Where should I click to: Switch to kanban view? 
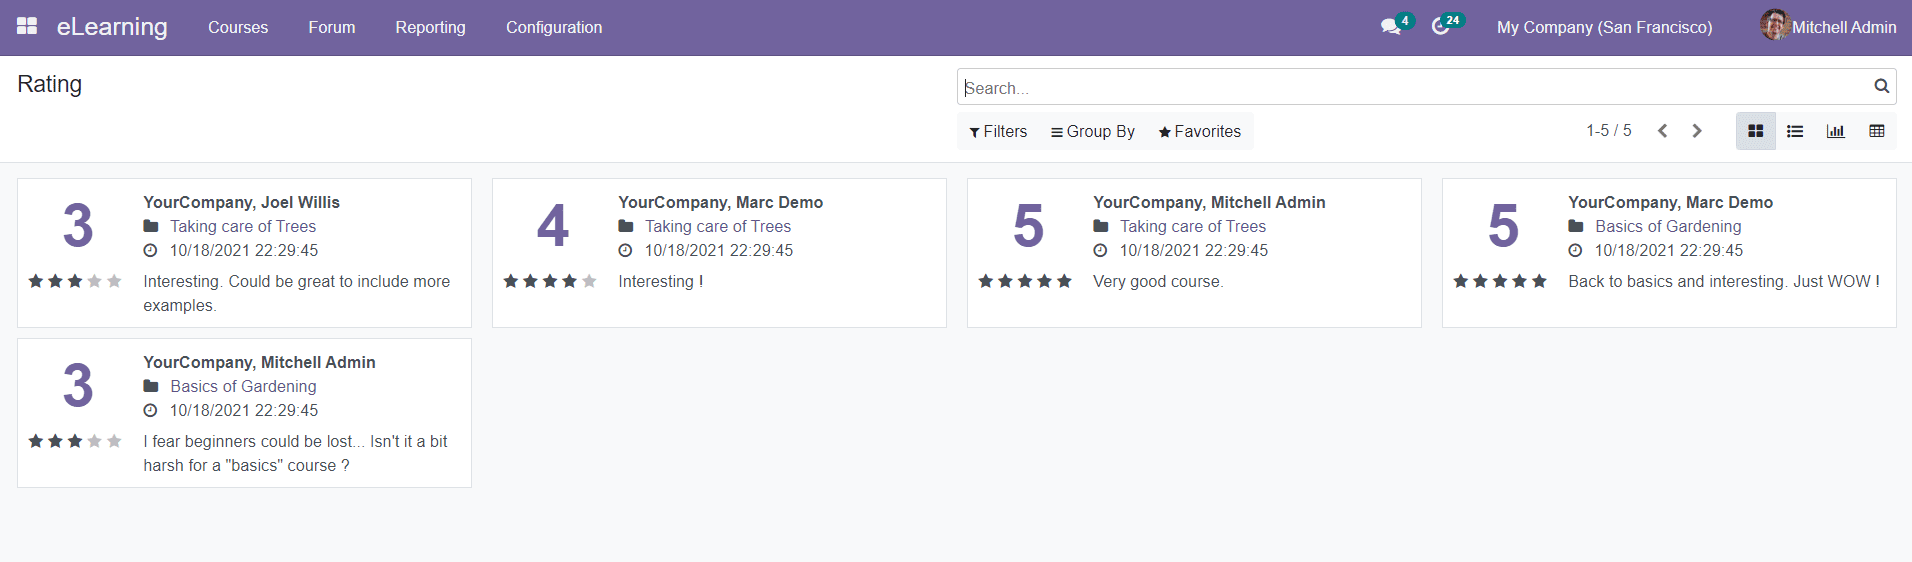(1755, 131)
